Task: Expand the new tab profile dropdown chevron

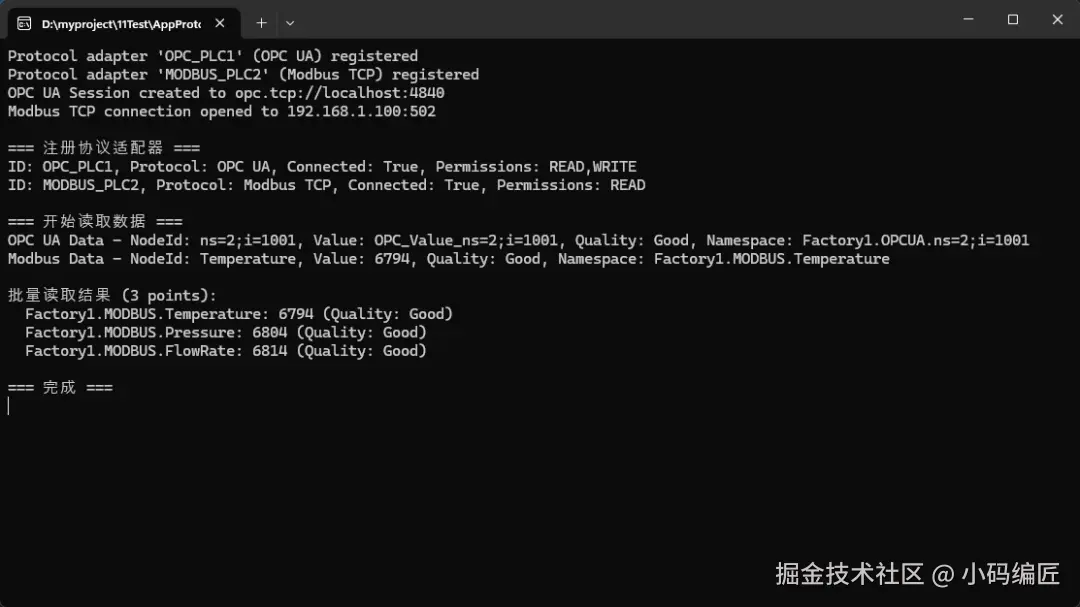Action: [290, 22]
